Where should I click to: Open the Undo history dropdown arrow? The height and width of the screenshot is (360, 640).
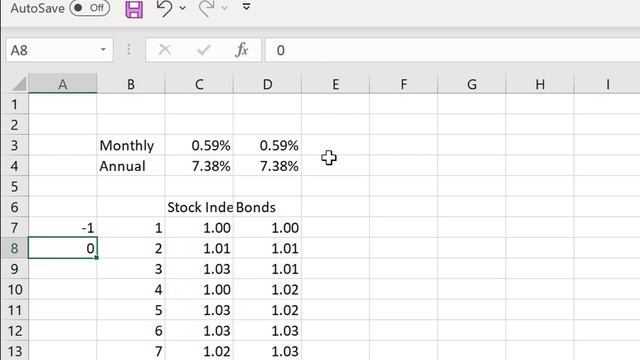[x=182, y=8]
